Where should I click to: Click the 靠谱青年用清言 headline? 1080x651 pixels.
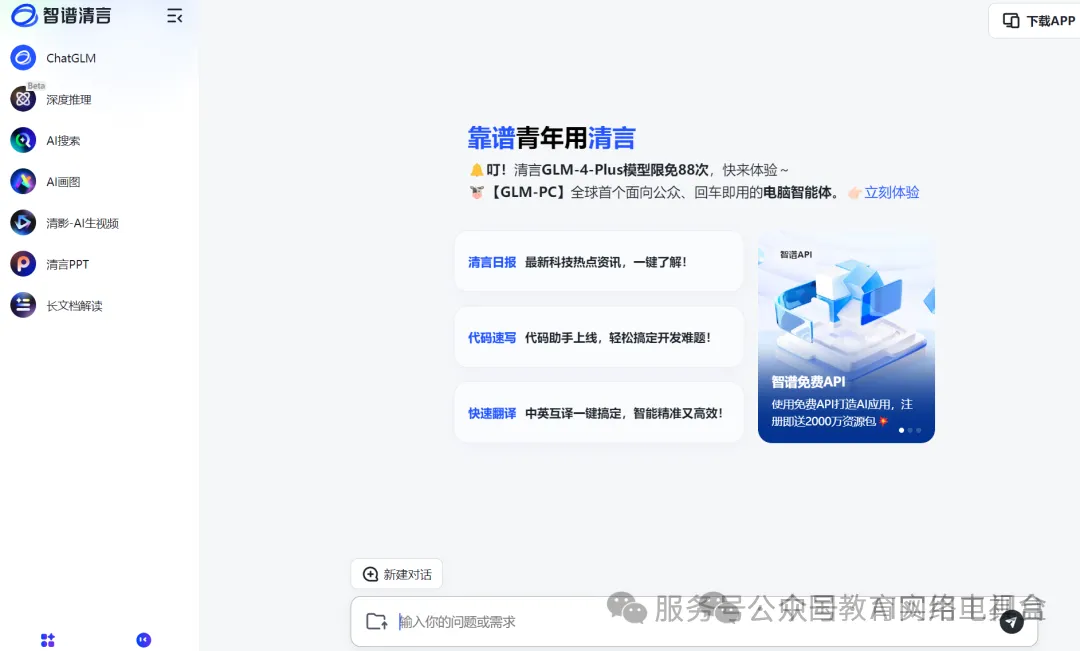(551, 138)
